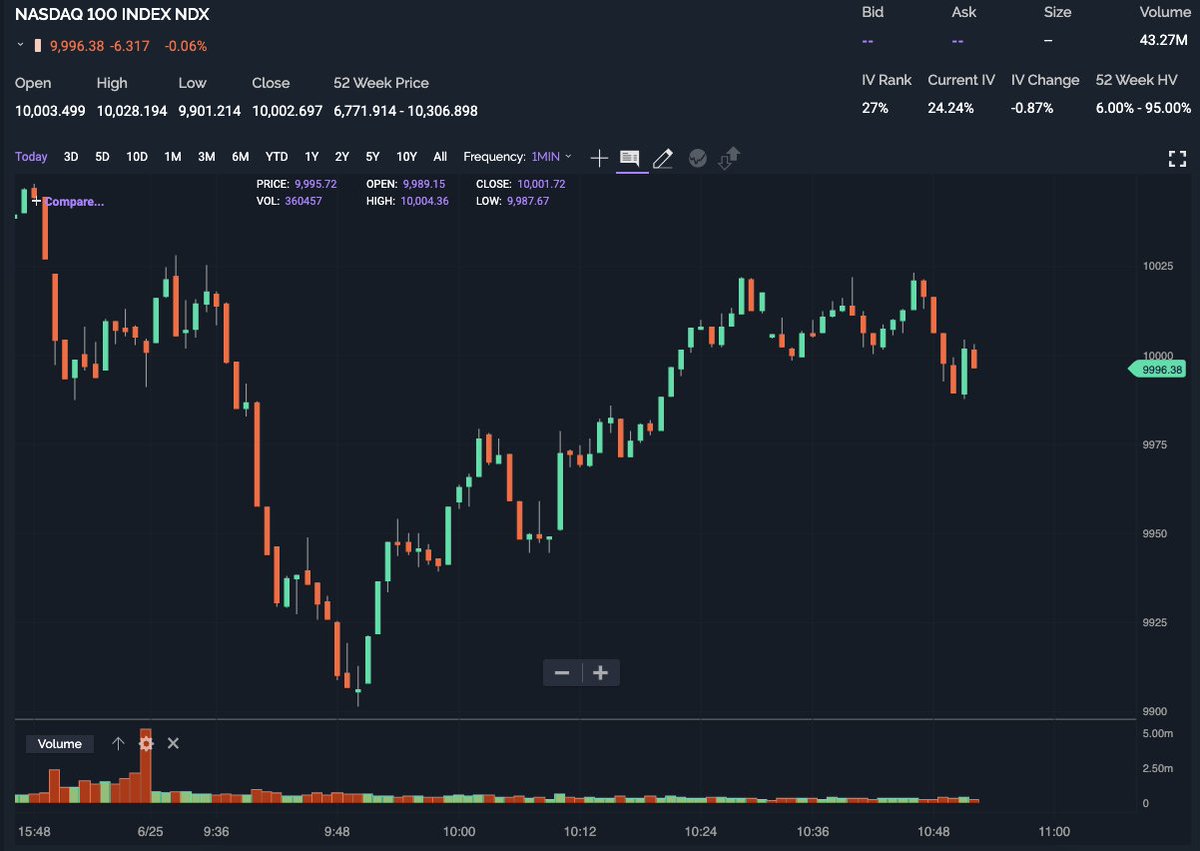
Task: Switch chart range to YTD
Action: [x=276, y=157]
